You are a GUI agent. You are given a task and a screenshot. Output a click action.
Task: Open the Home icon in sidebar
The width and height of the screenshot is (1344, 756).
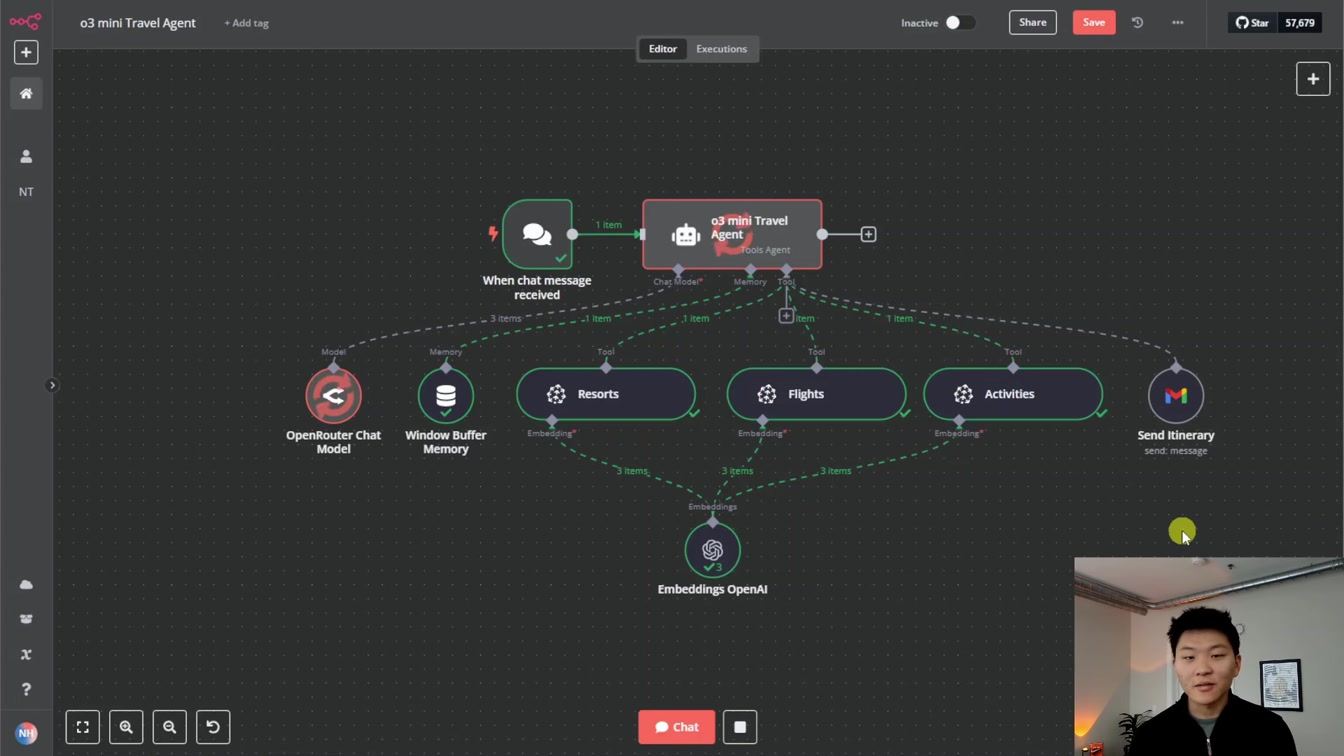[26, 94]
